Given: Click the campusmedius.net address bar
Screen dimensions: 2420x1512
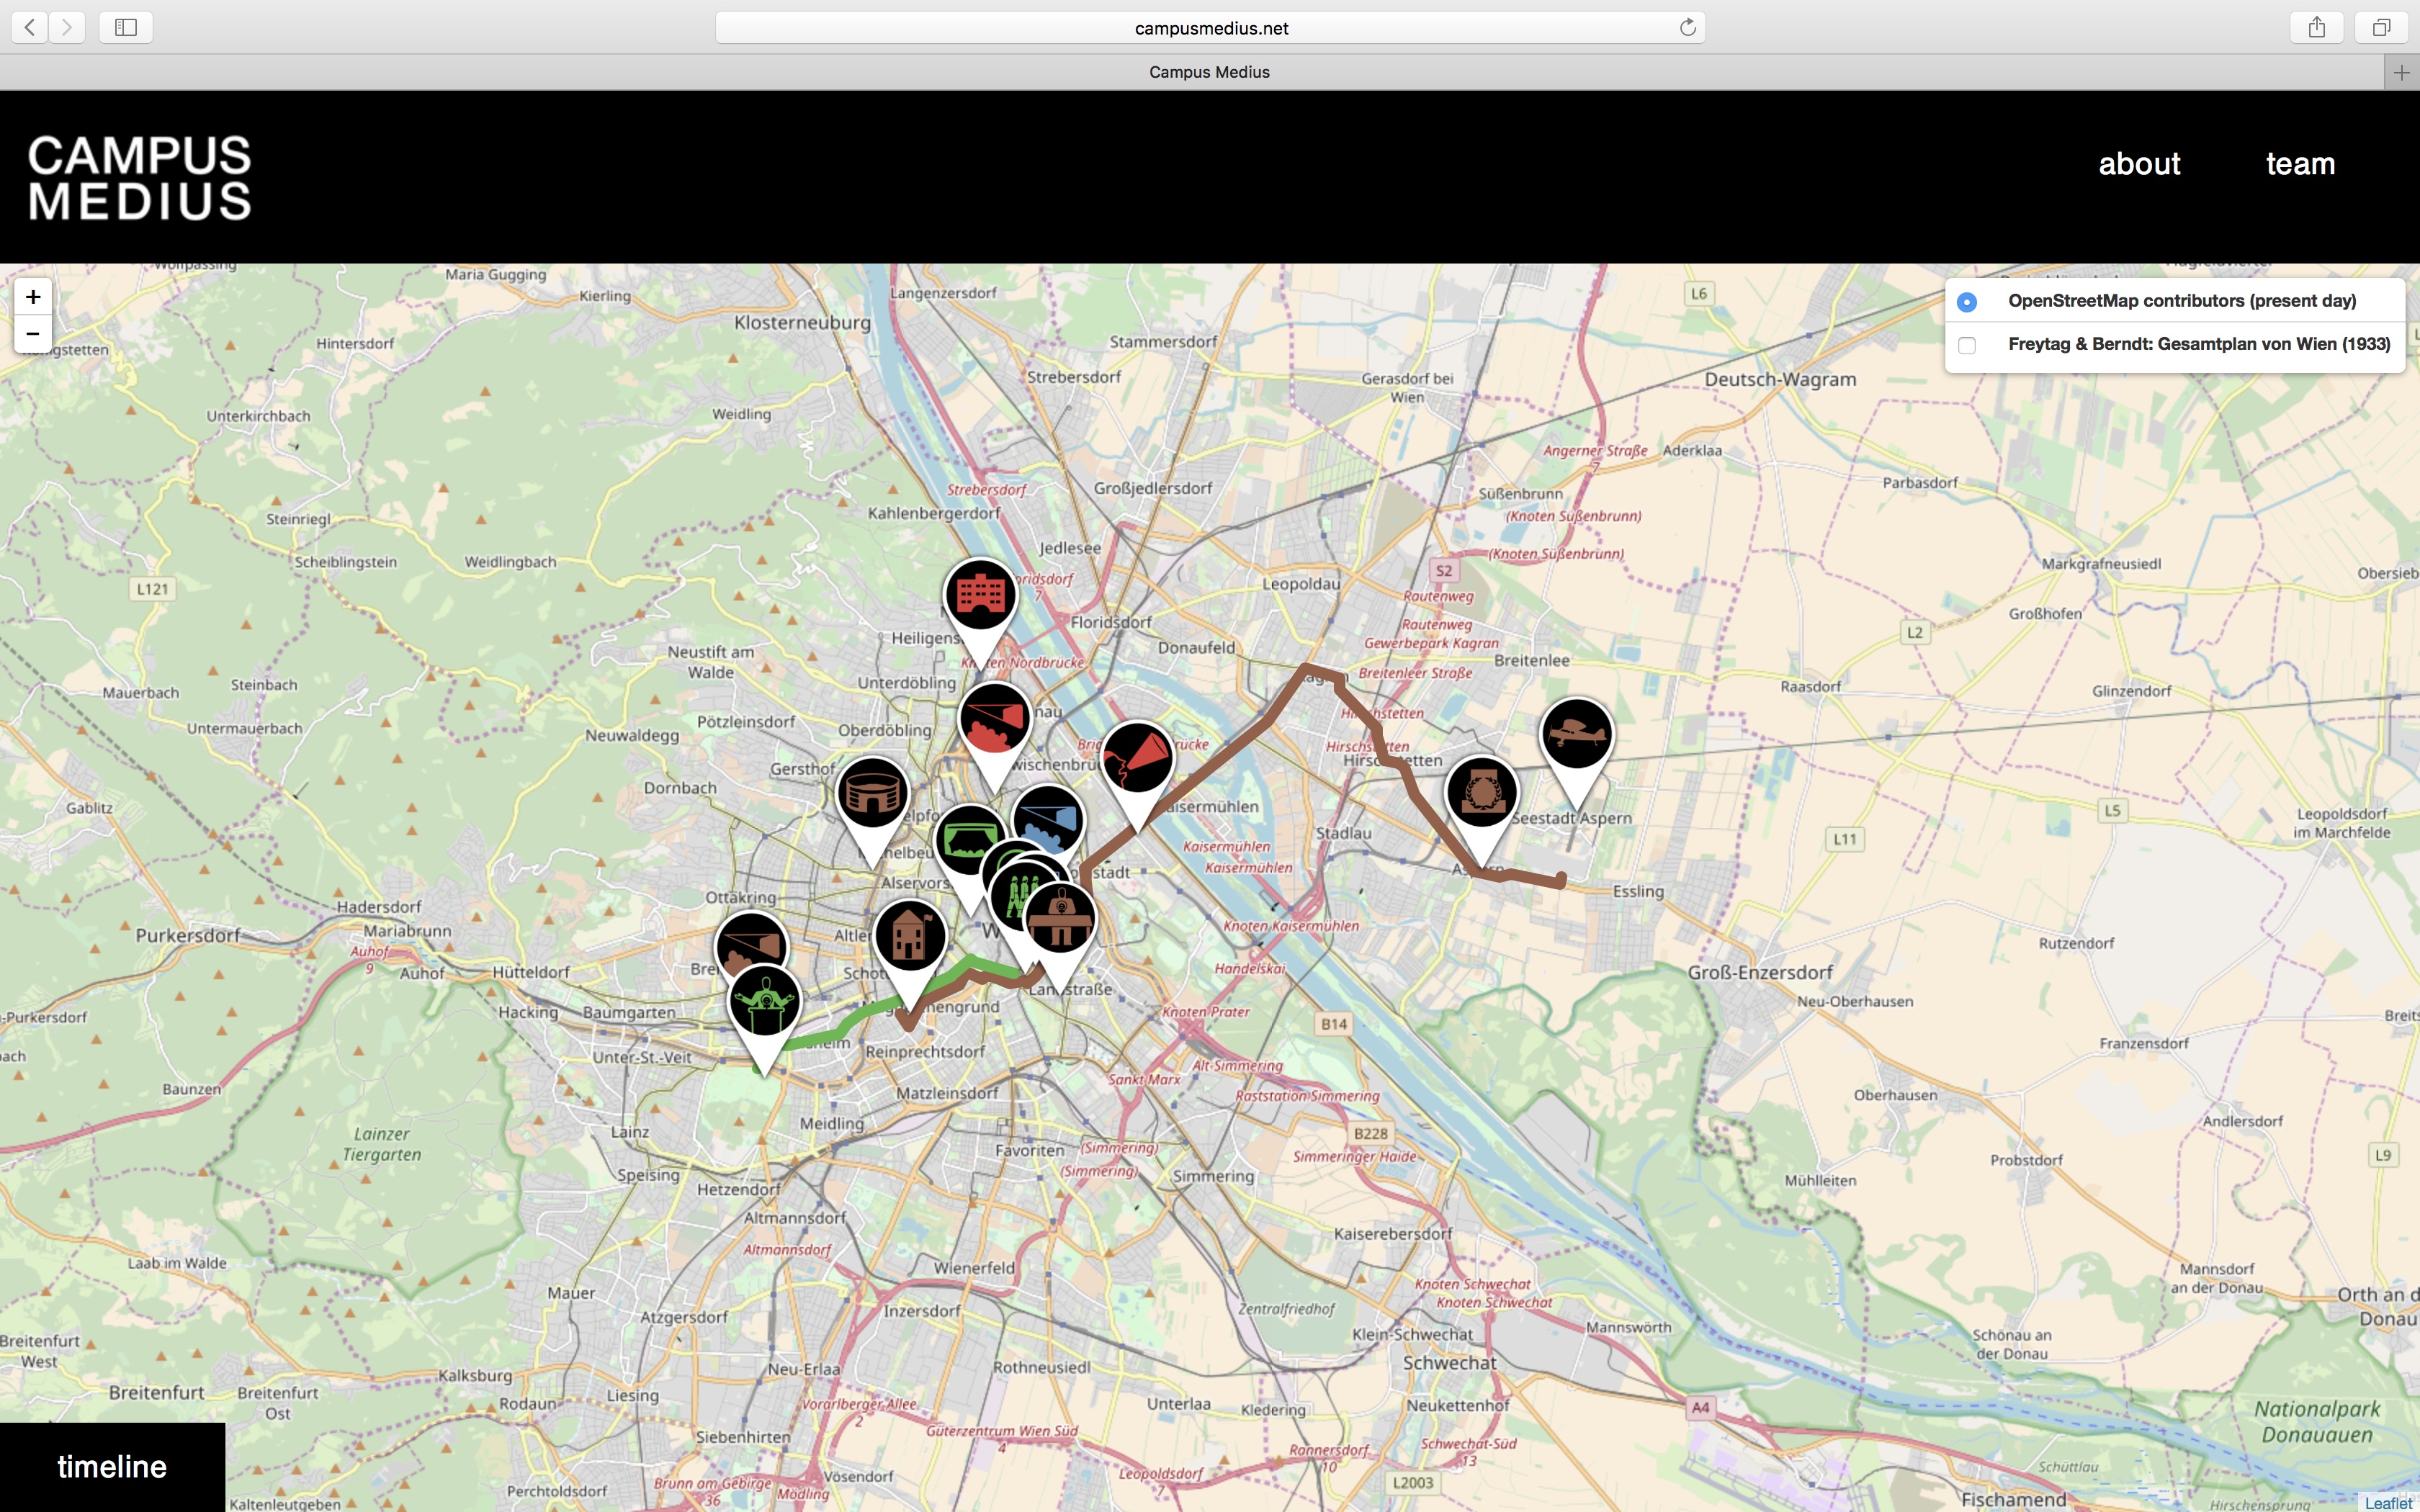Looking at the screenshot, I should point(1210,28).
